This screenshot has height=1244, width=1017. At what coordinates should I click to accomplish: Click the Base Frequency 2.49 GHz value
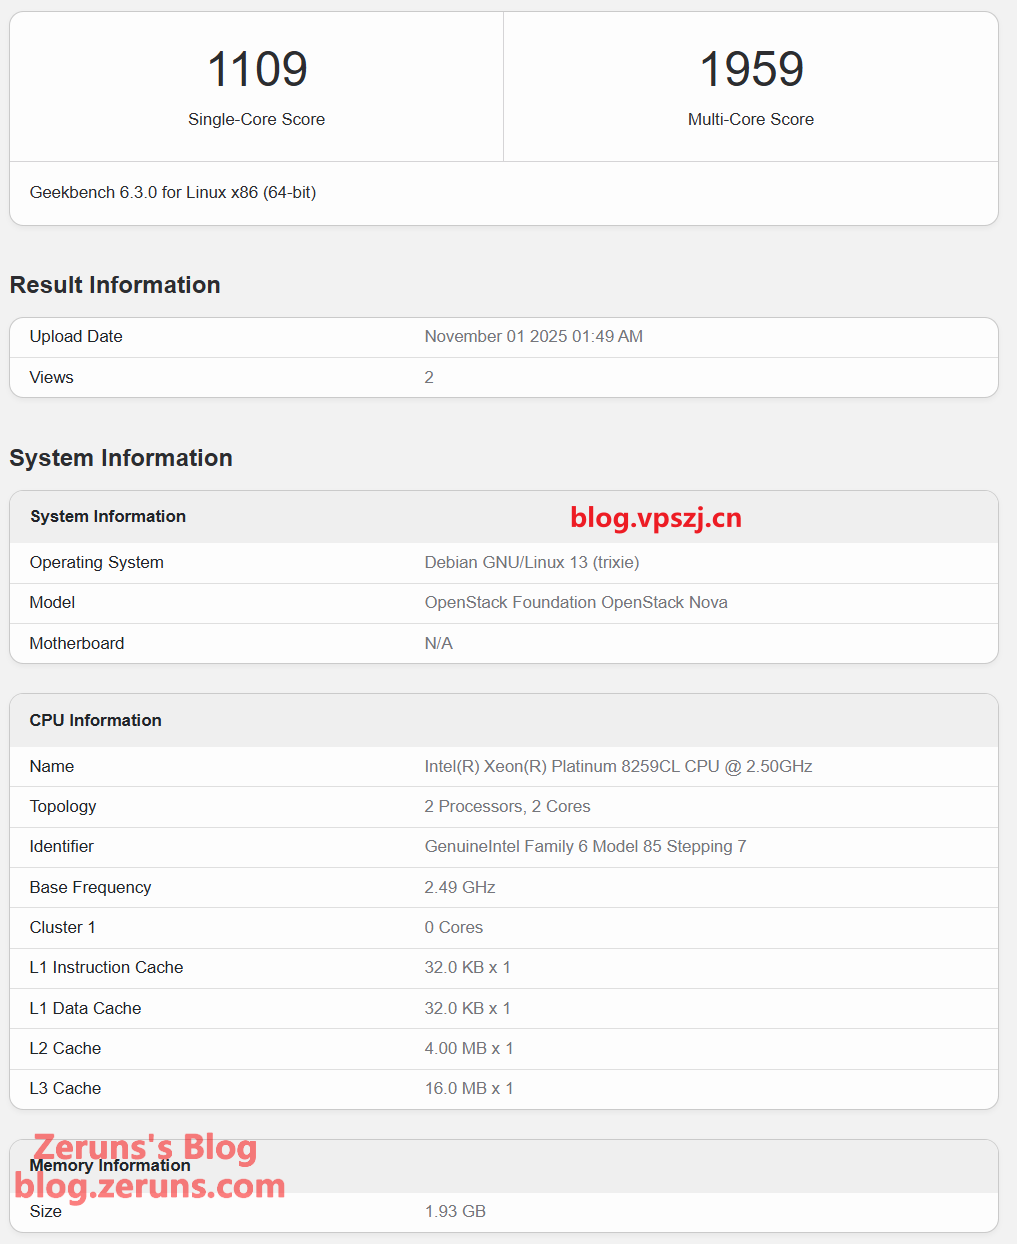459,887
